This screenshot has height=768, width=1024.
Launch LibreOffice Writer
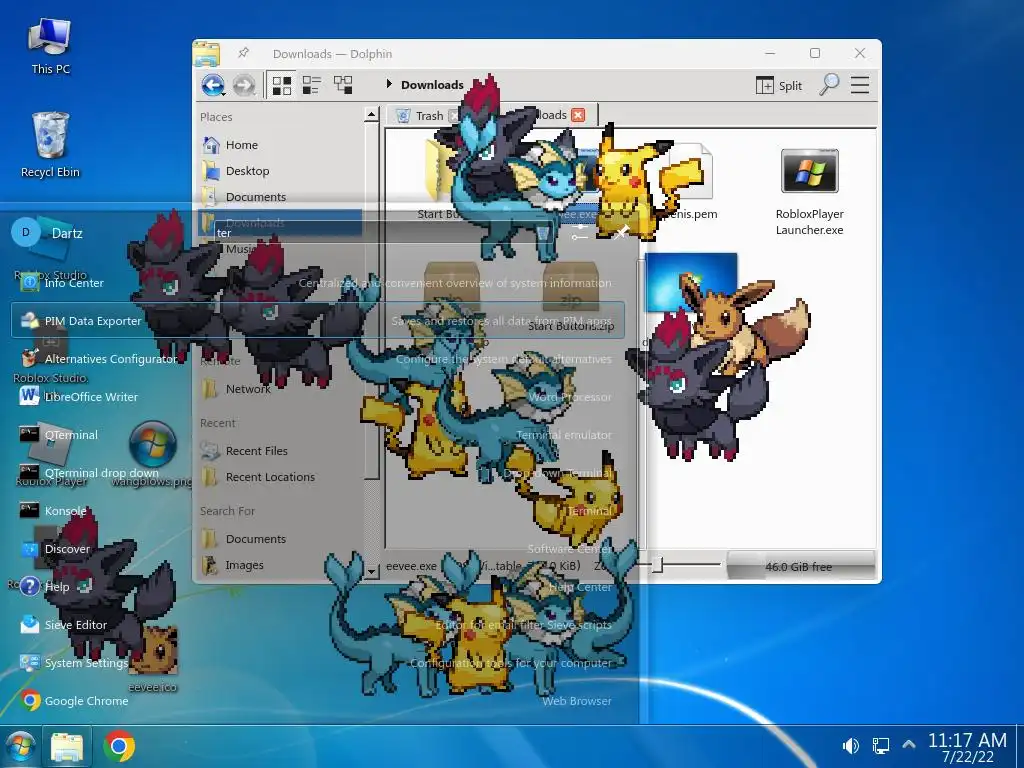(x=318, y=396)
